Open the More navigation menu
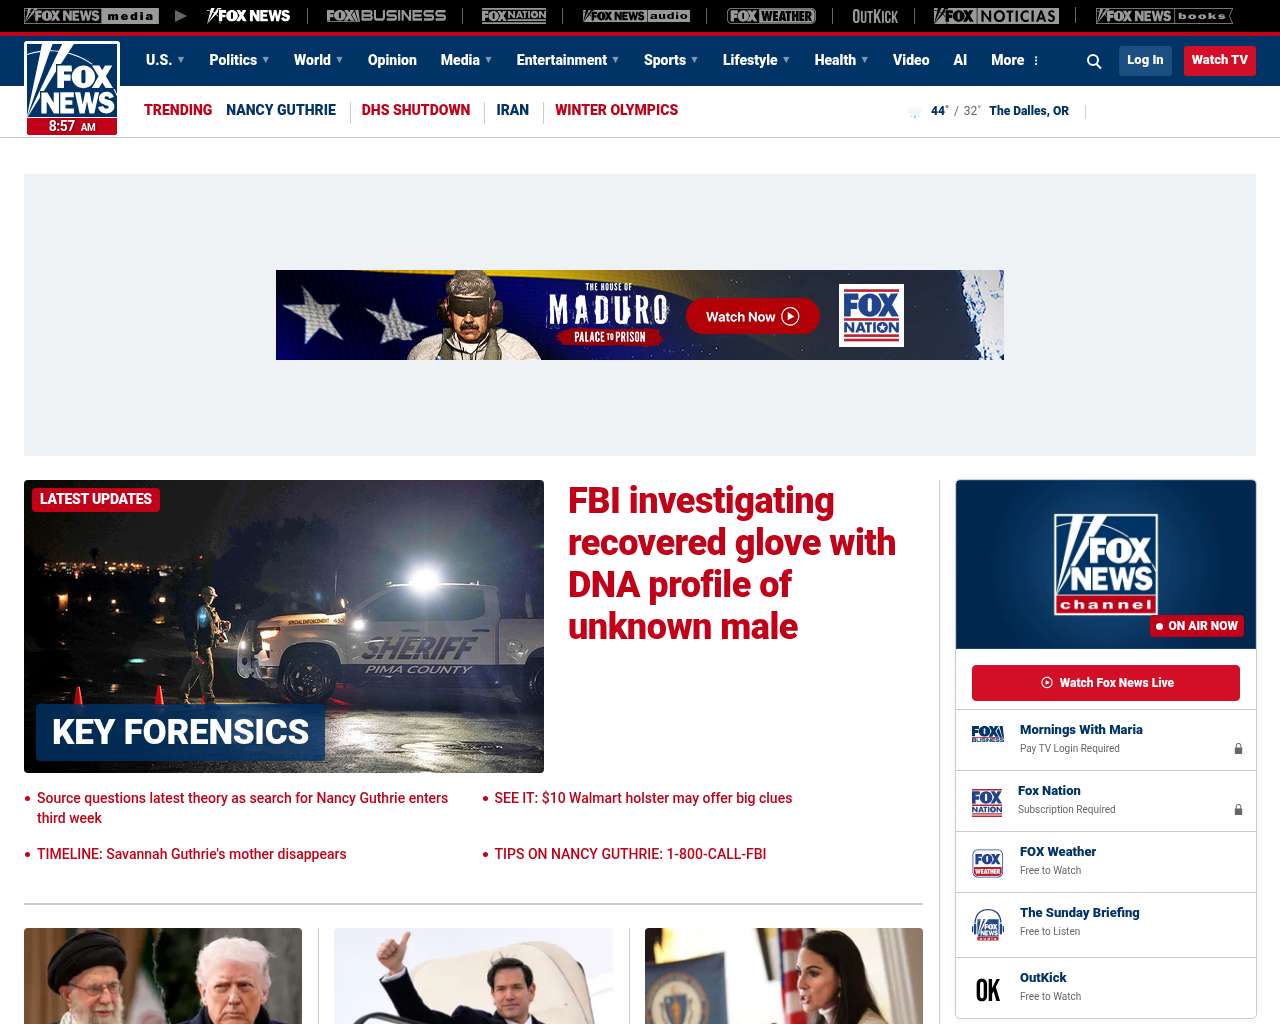This screenshot has height=1024, width=1280. 1008,60
